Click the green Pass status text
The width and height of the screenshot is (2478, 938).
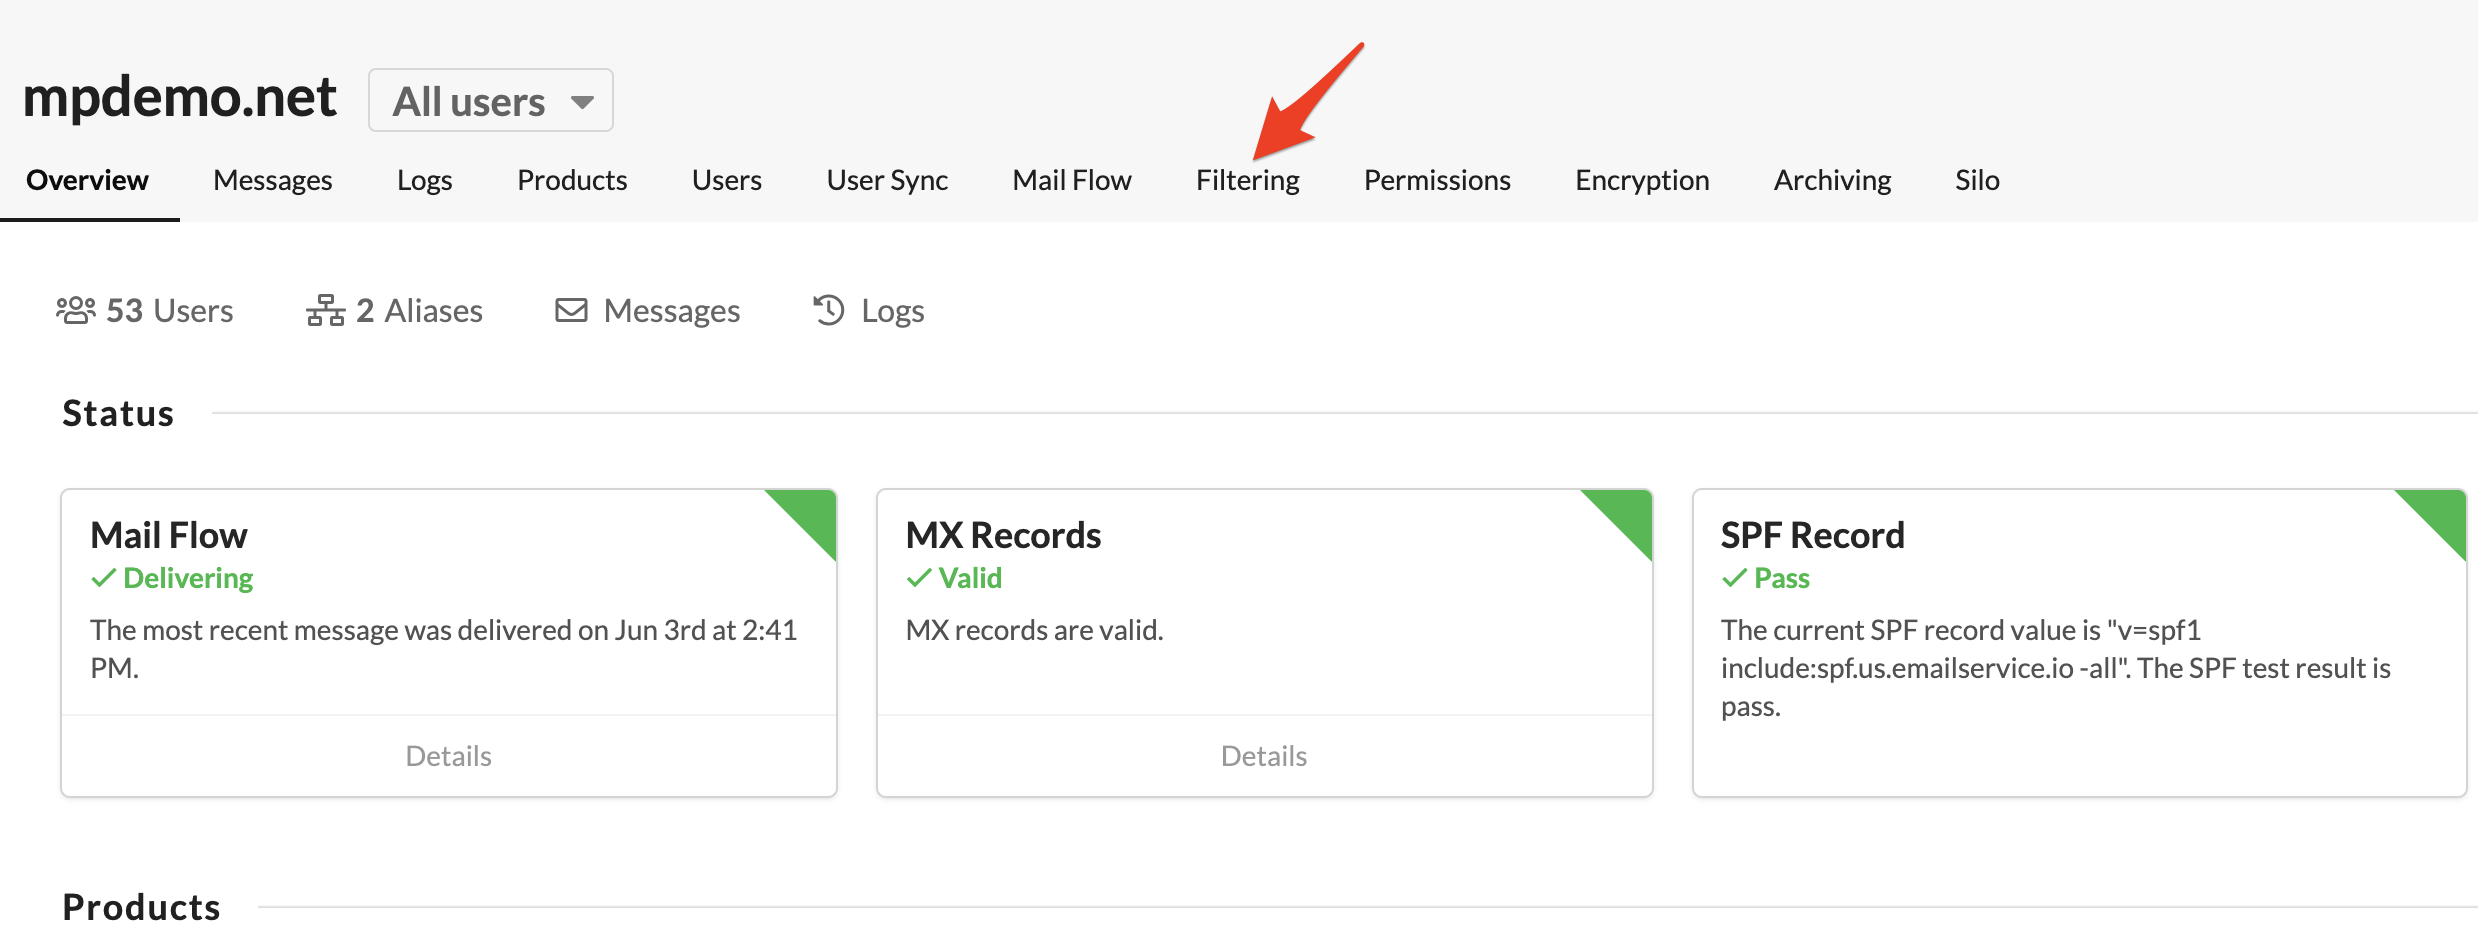coord(1782,578)
